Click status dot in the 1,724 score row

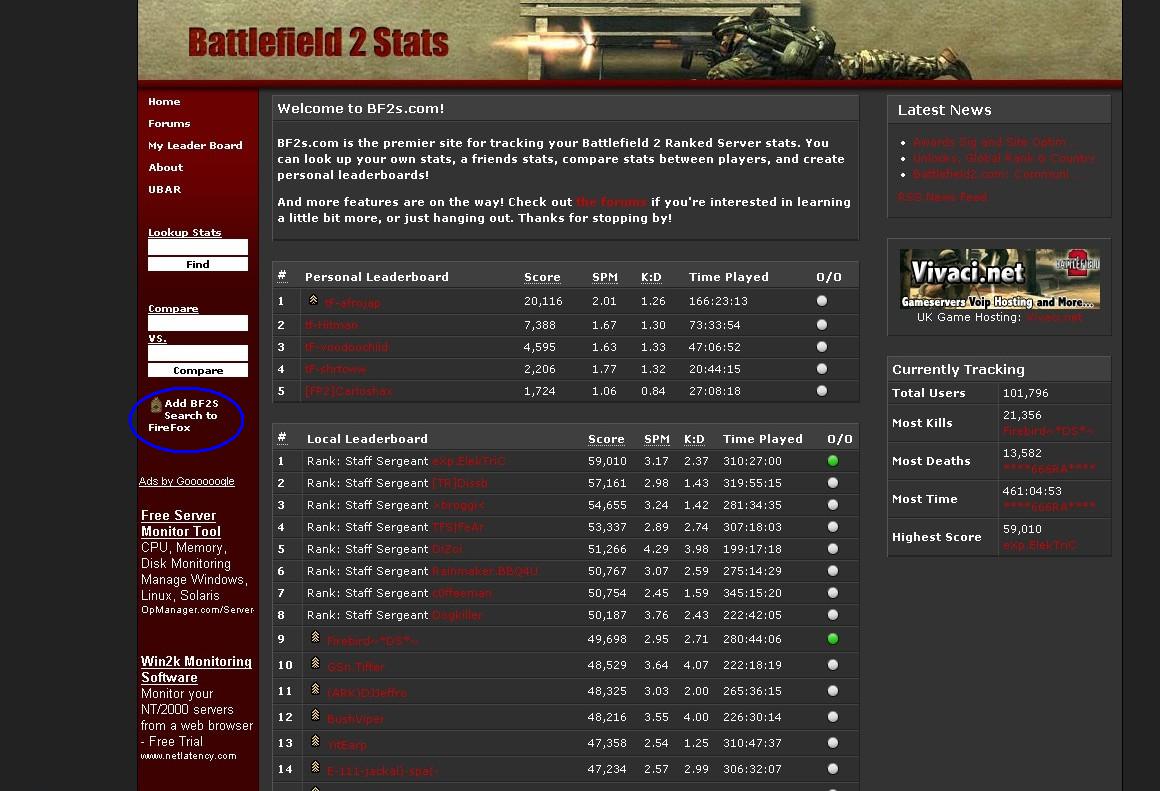822,391
